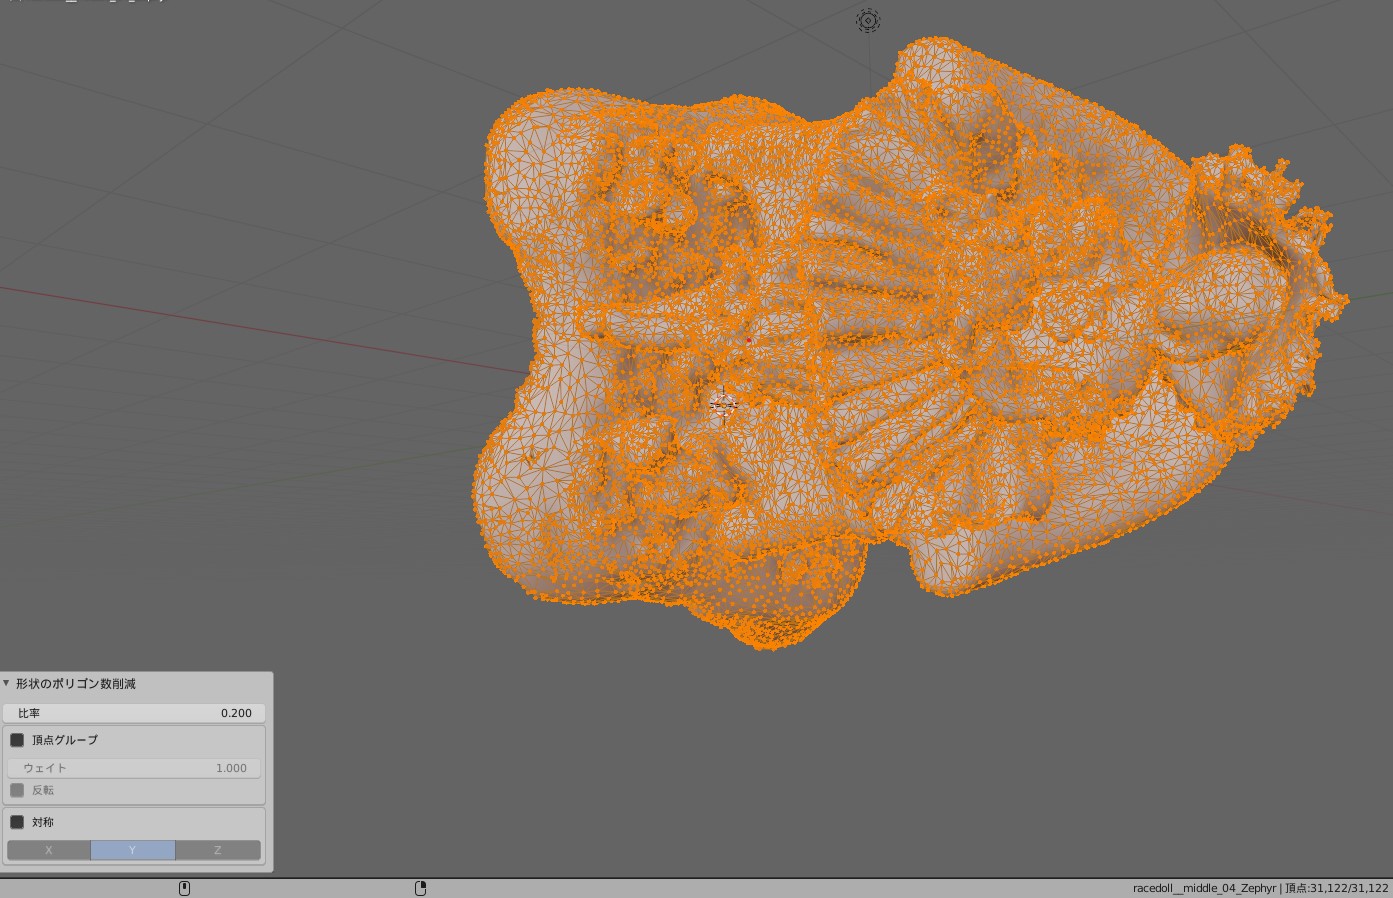
Task: Click the right-mouse icon in status bar
Action: [421, 888]
